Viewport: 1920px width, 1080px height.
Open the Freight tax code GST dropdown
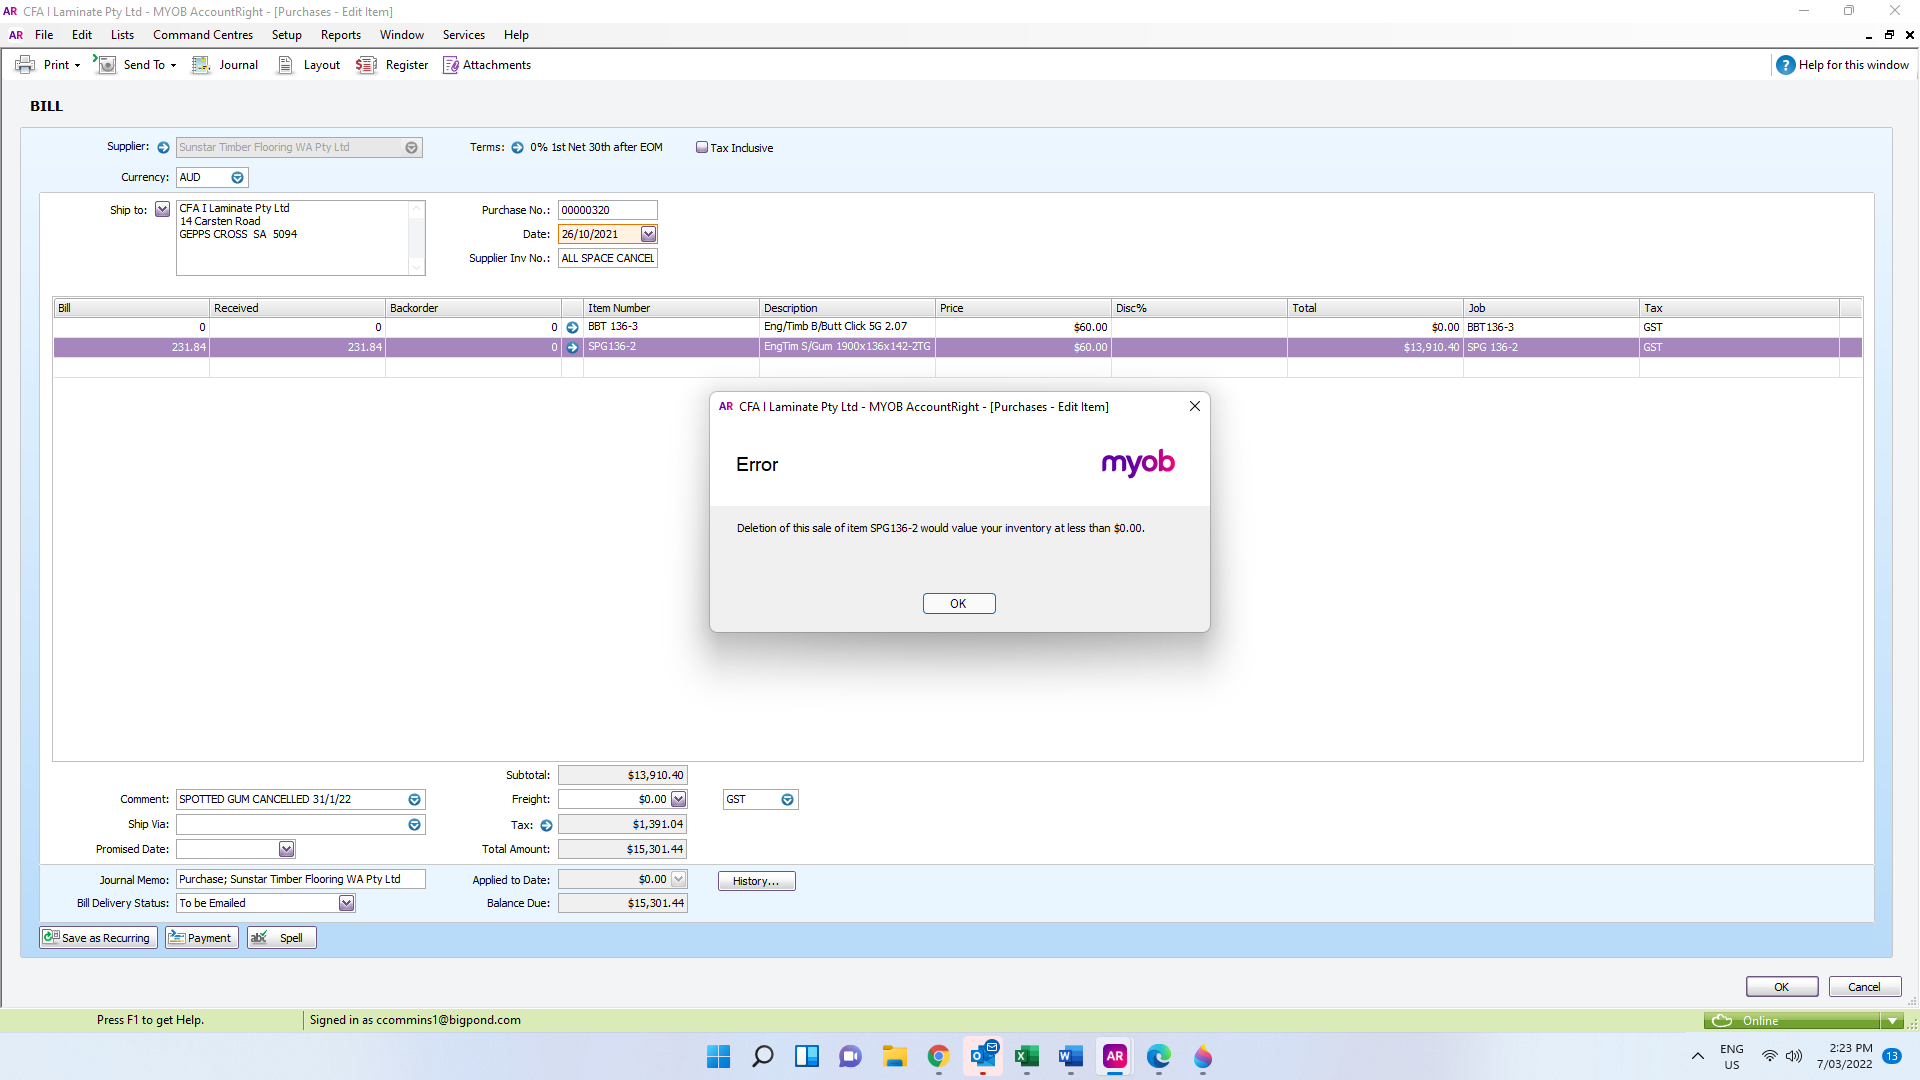click(x=787, y=800)
